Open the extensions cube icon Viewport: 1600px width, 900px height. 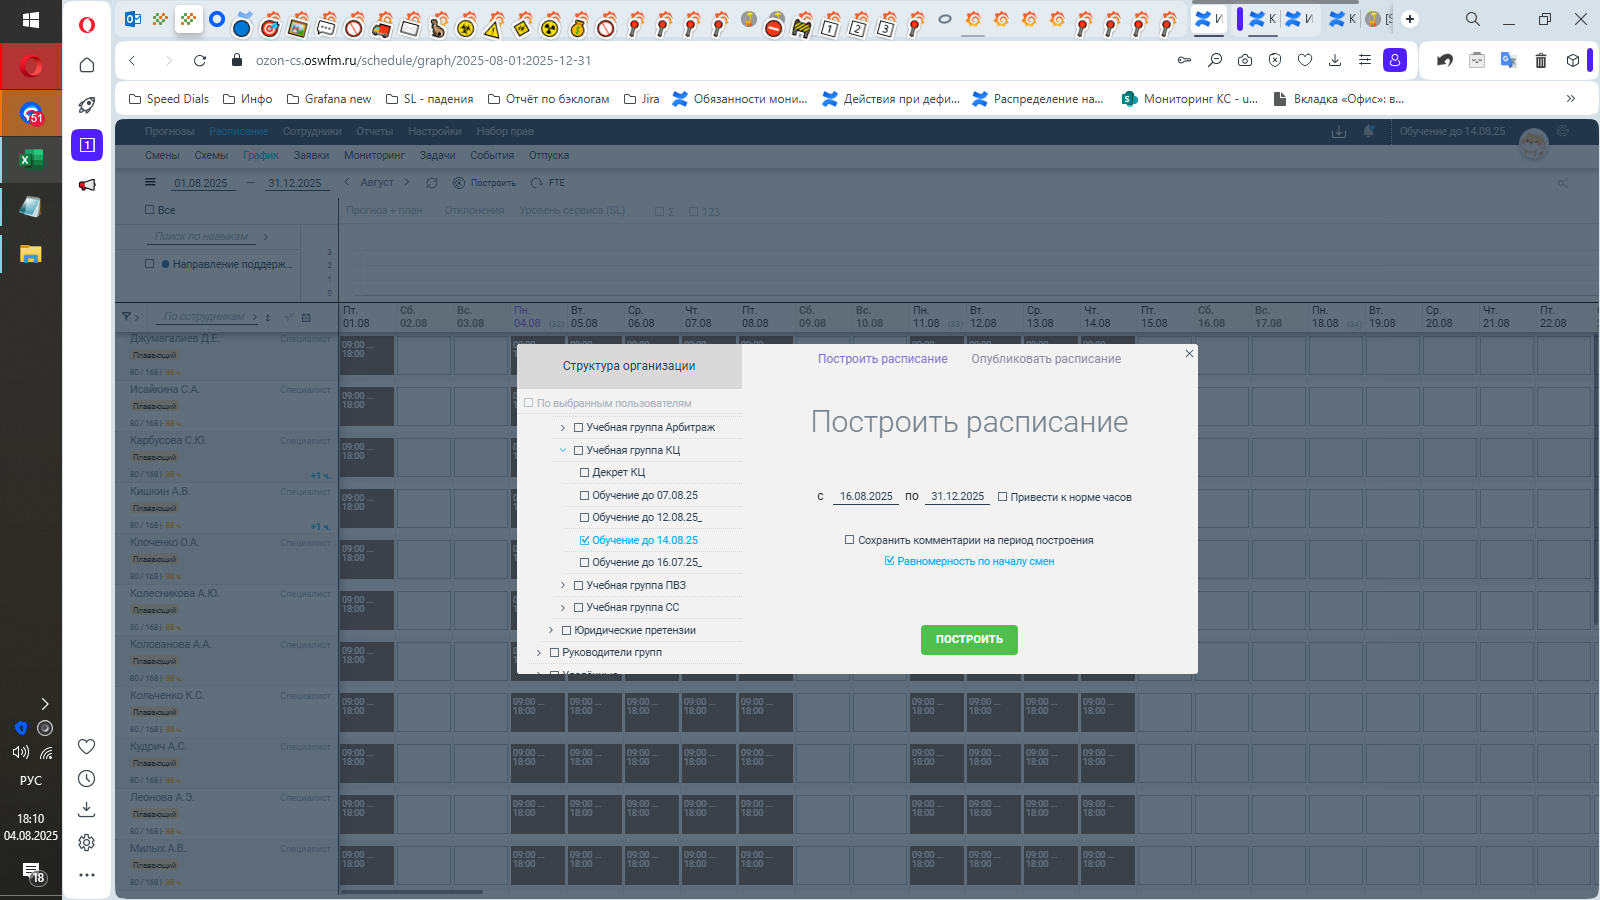pos(1573,60)
